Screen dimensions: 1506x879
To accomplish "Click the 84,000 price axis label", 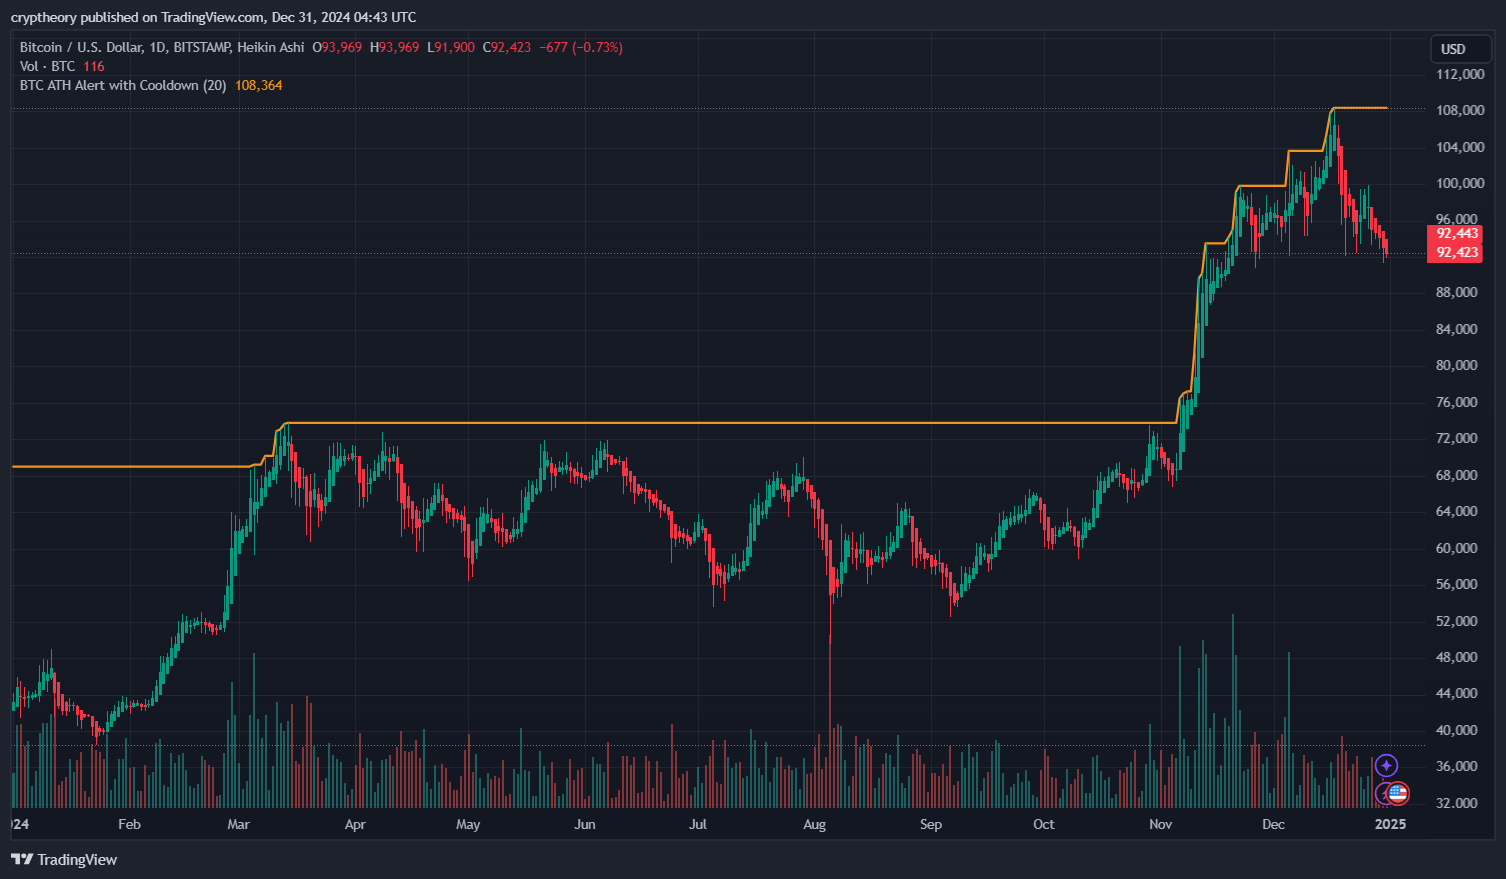I will tap(1457, 329).
